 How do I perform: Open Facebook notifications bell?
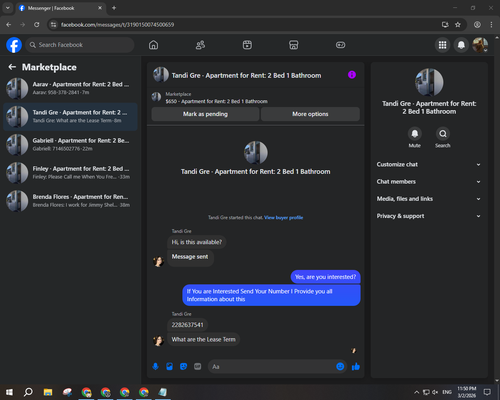pyautogui.click(x=461, y=45)
